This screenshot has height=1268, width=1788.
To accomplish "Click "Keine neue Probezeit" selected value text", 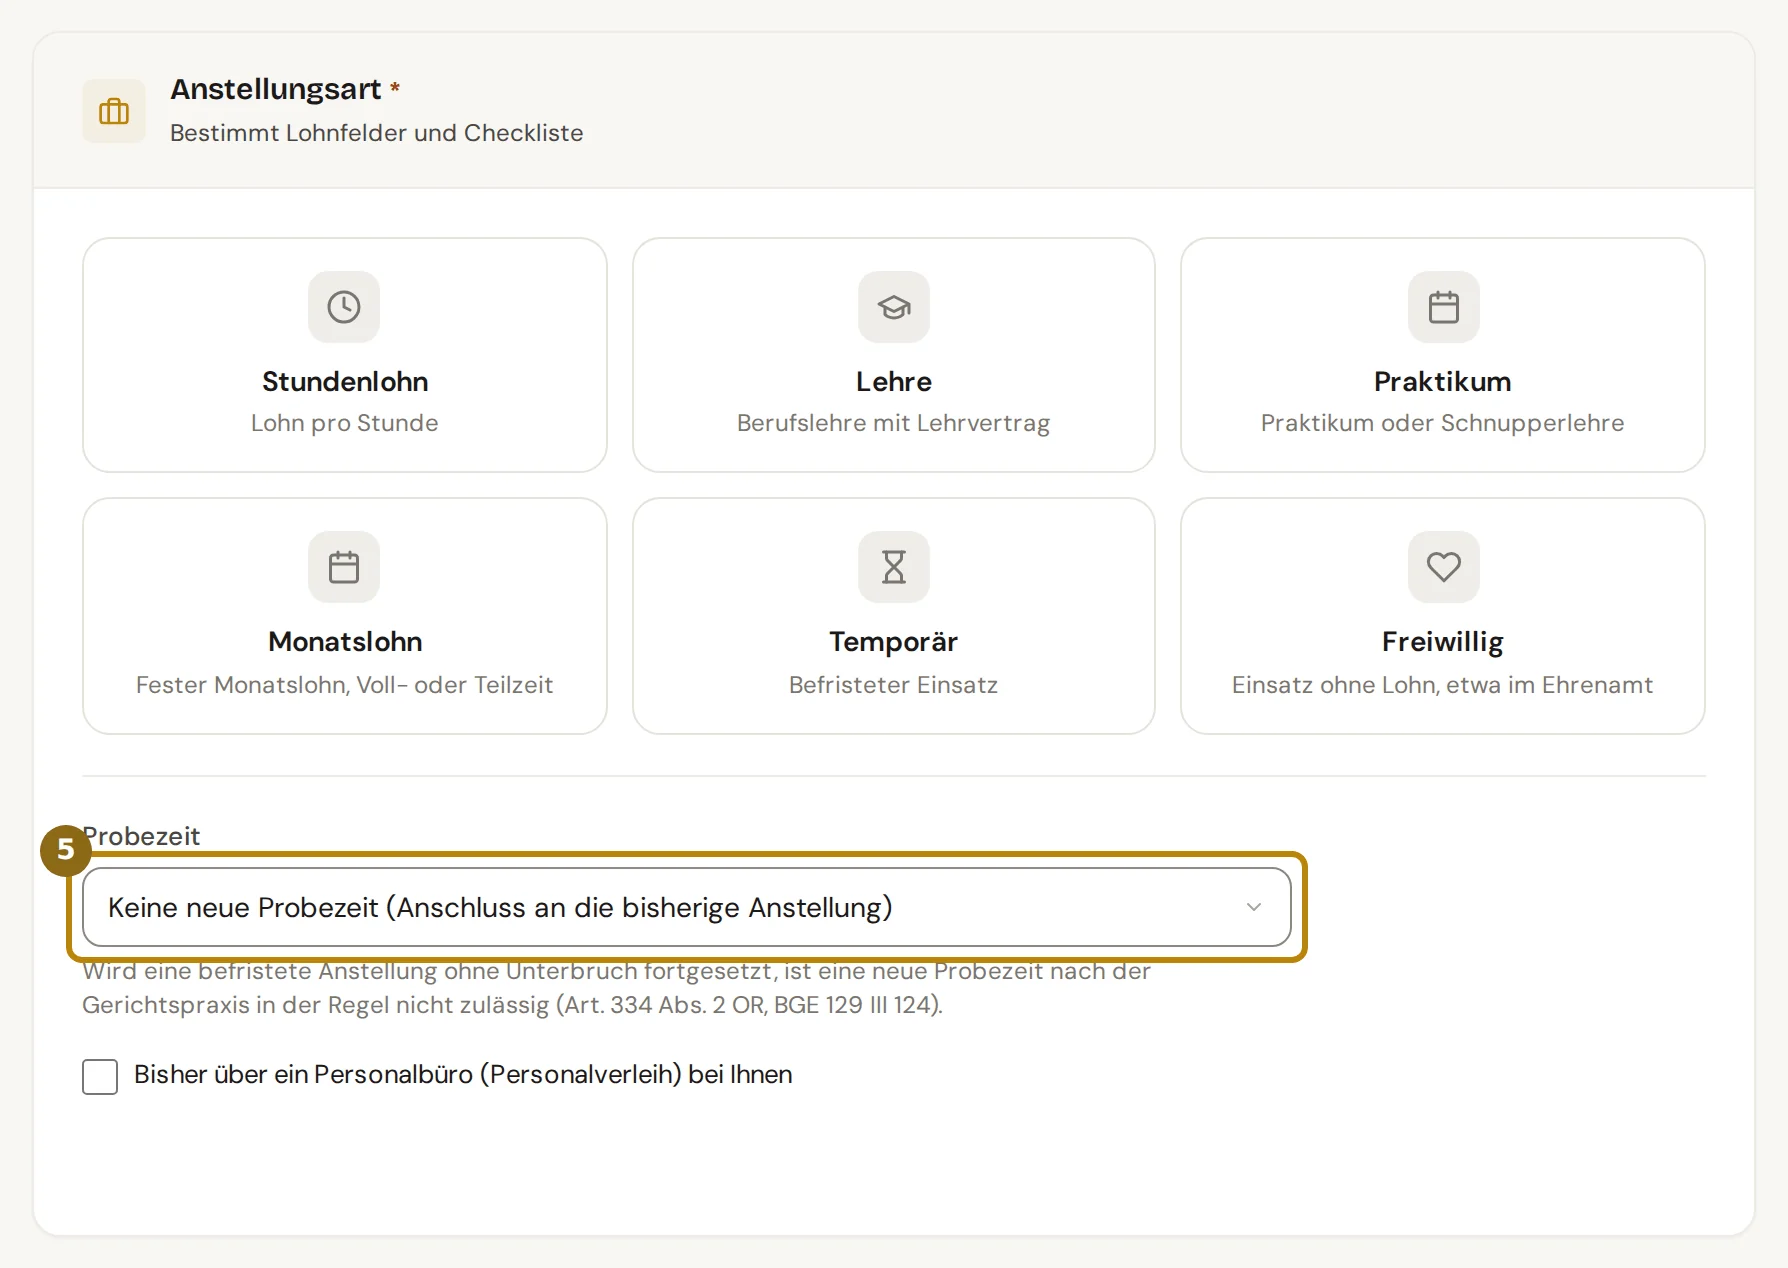I will tap(500, 907).
